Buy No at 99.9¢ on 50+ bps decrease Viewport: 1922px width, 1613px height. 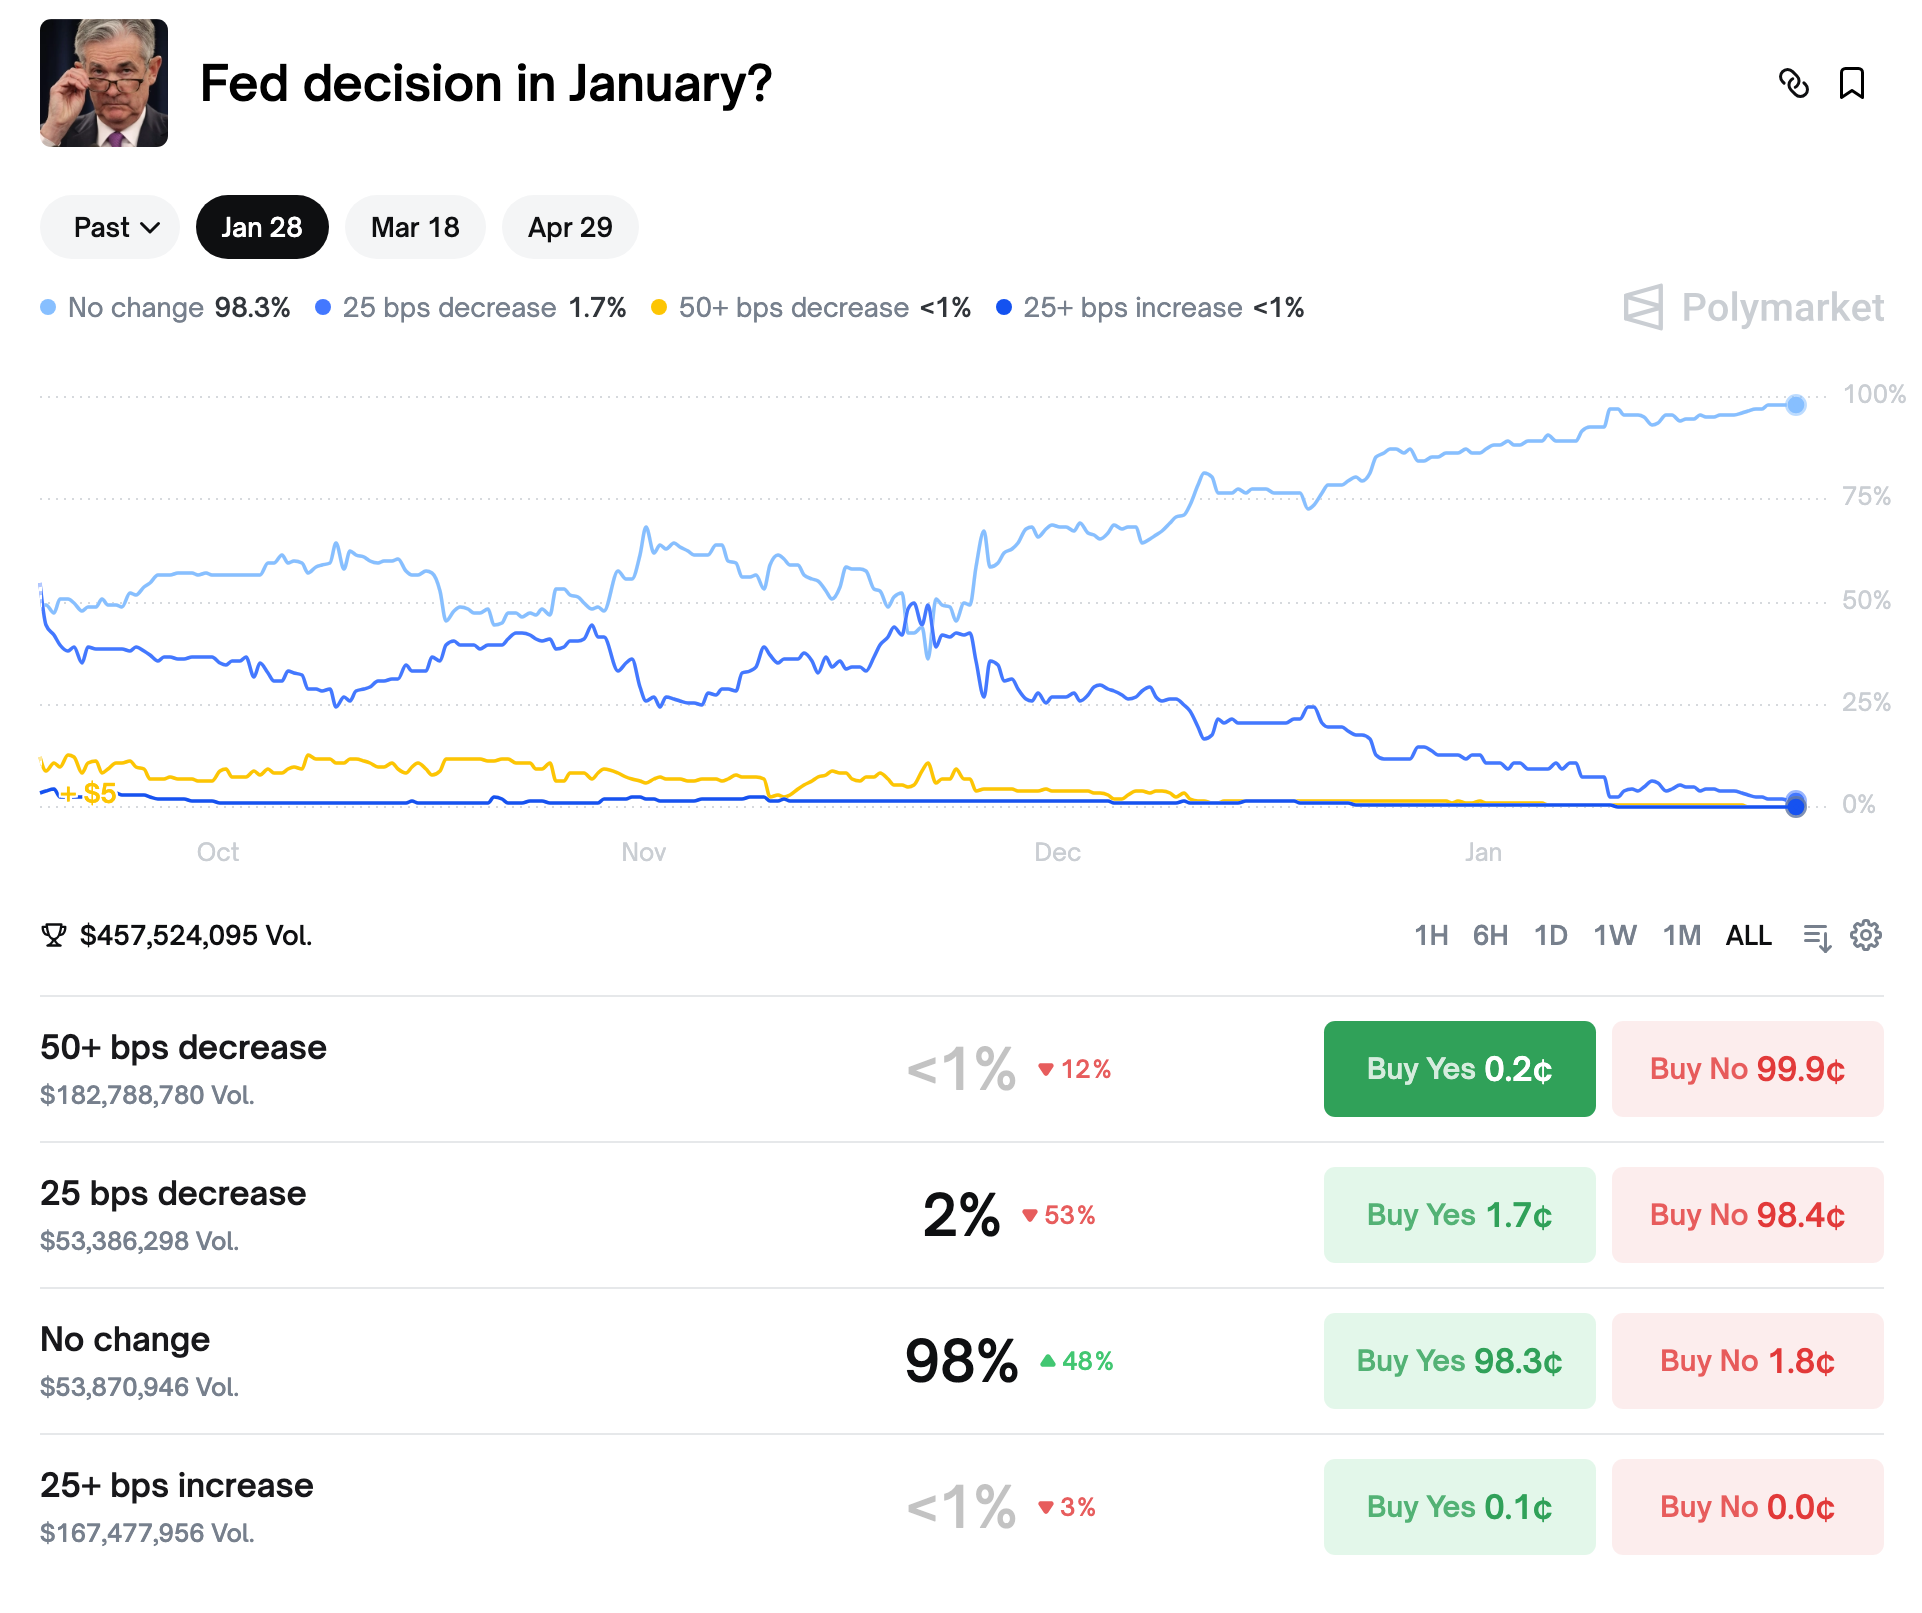coord(1747,1068)
